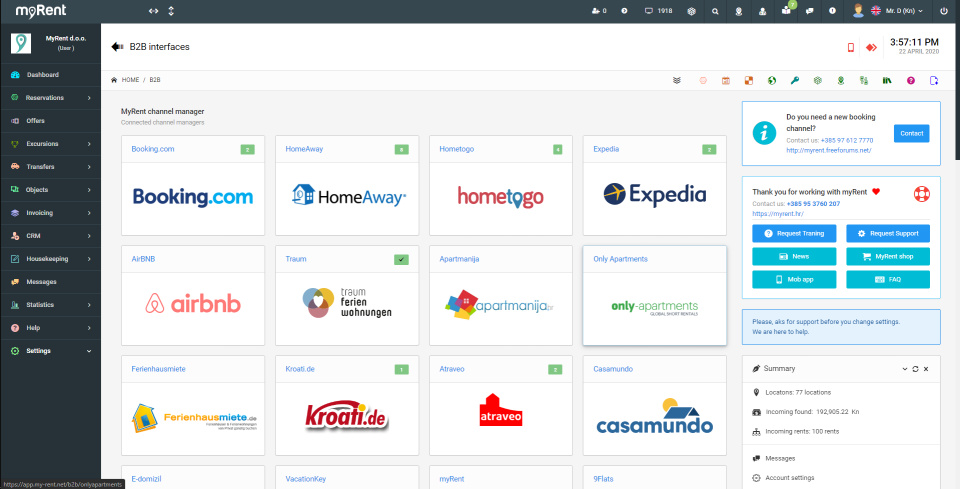Image resolution: width=960 pixels, height=489 pixels.
Task: Click the orange calendar icon in toolbar
Action: (726, 80)
